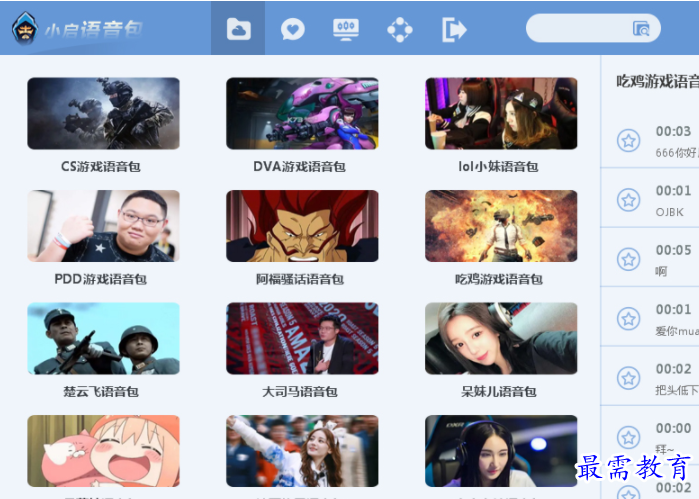Favorite the 爱你mua clip star
The width and height of the screenshot is (699, 499).
coord(629,318)
